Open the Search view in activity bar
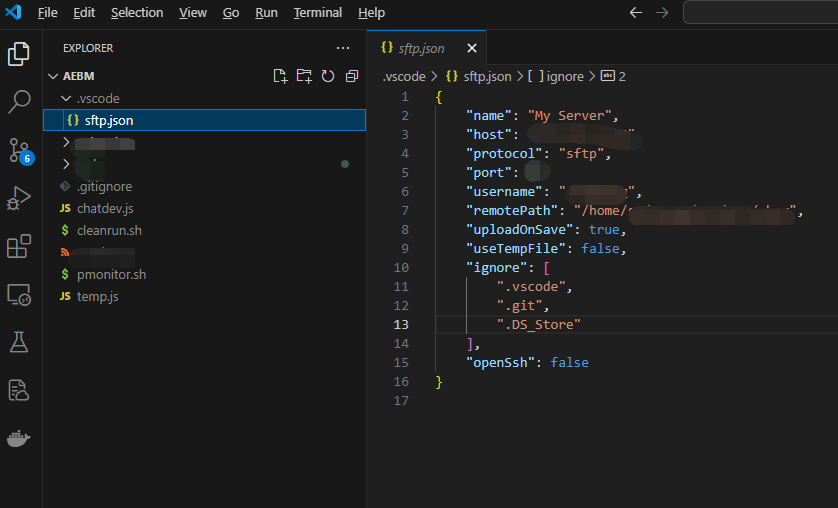 tap(20, 101)
